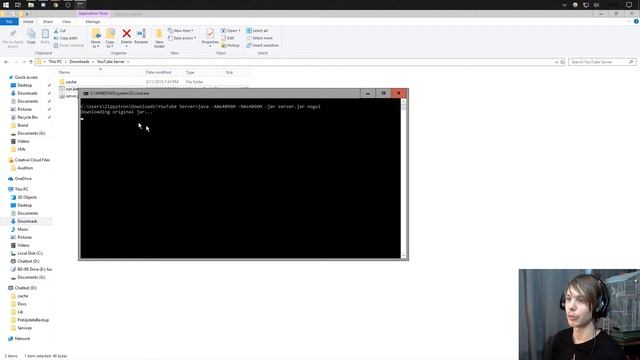Expand the Open dropdown in ribbon
The width and height of the screenshot is (640, 360).
(240, 31)
